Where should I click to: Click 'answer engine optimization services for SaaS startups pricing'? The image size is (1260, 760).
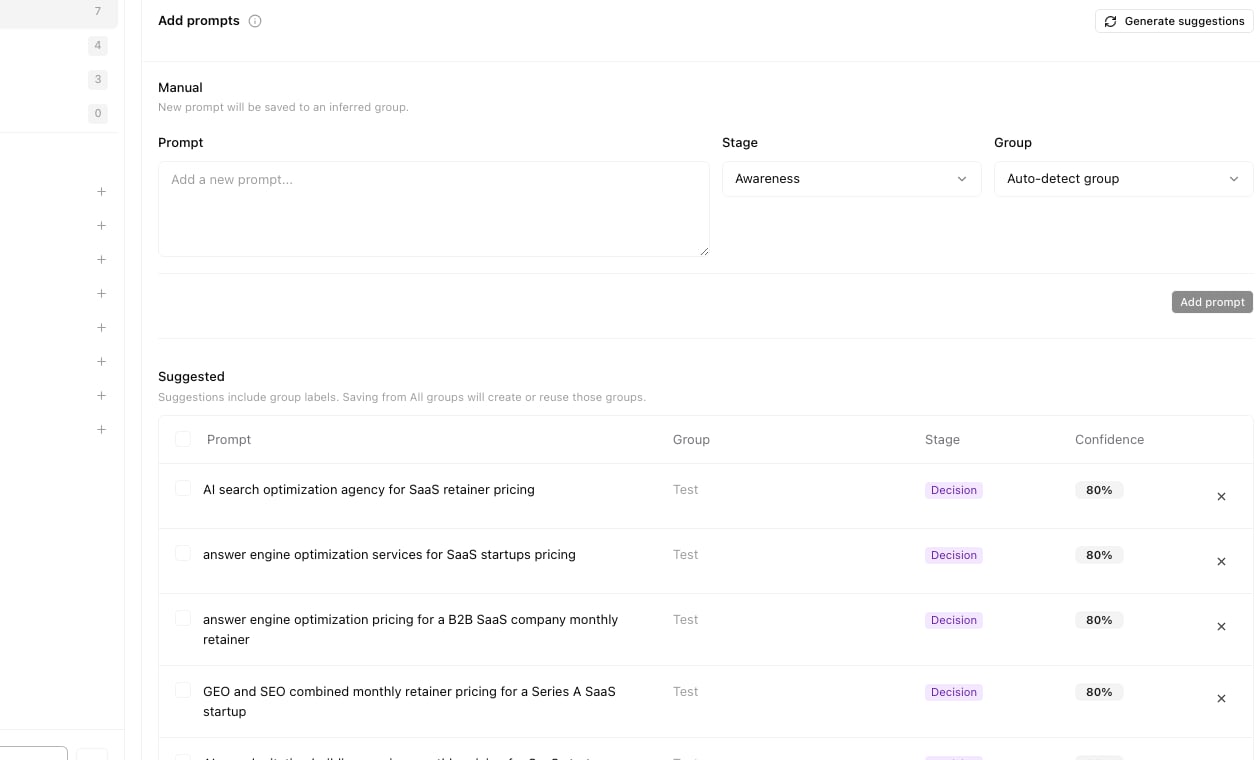point(389,554)
